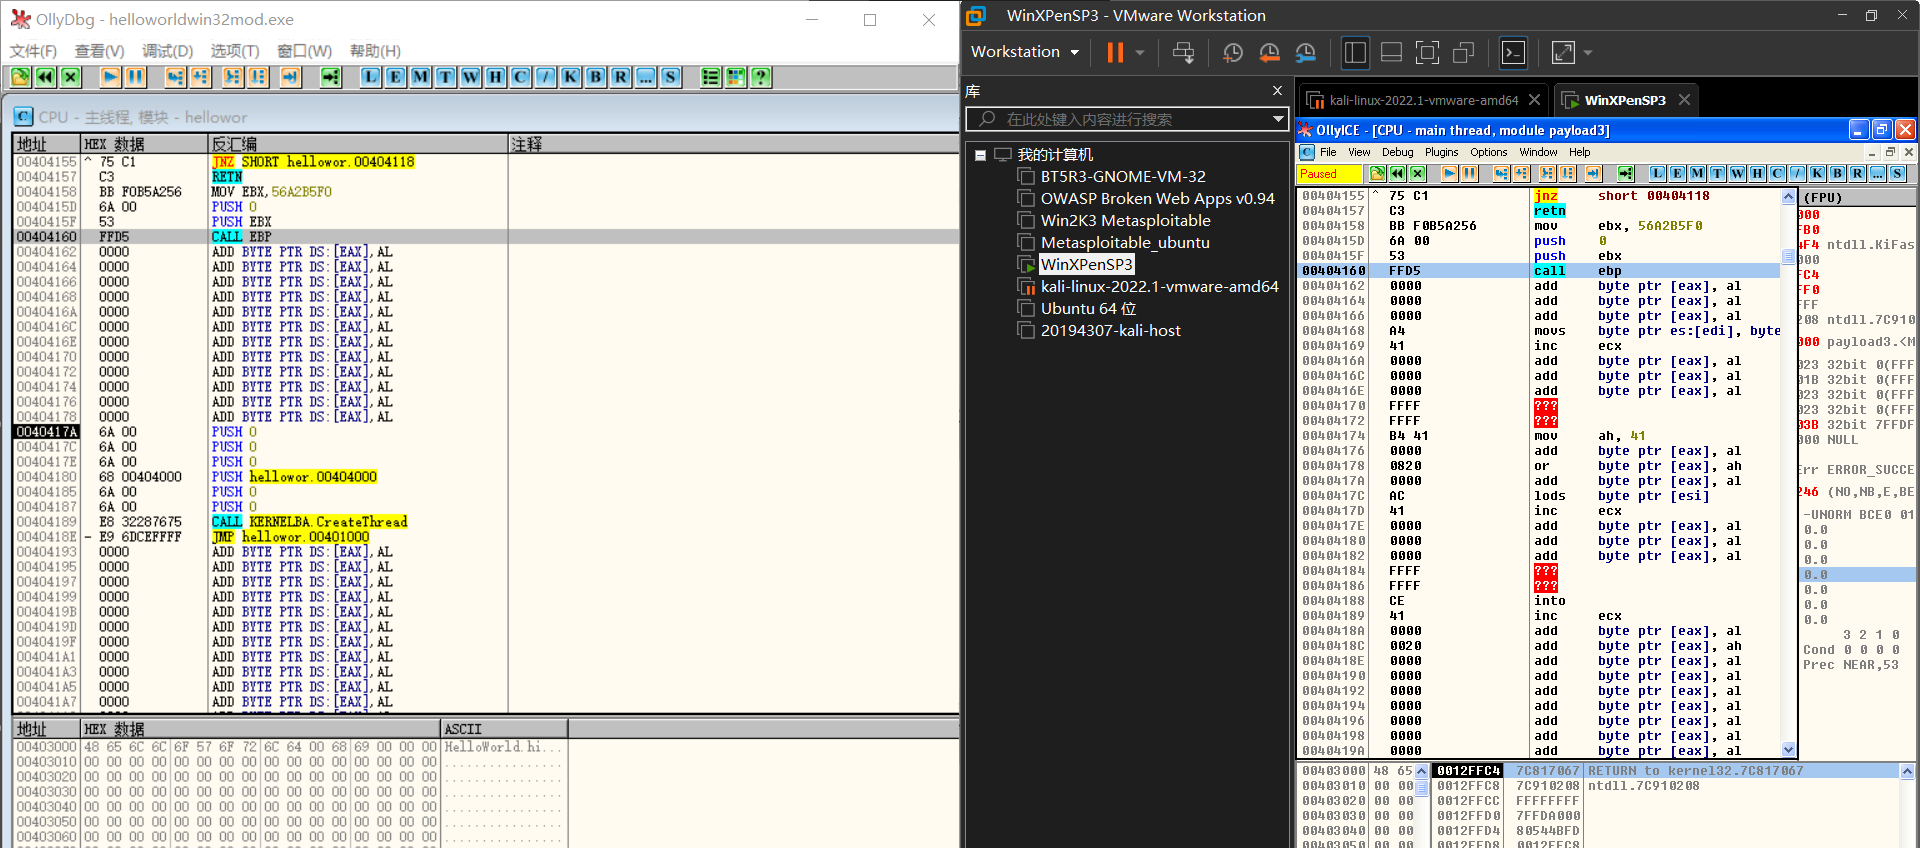Open Log window (L) in OllyDbg
This screenshot has height=848, width=1920.
pos(371,77)
